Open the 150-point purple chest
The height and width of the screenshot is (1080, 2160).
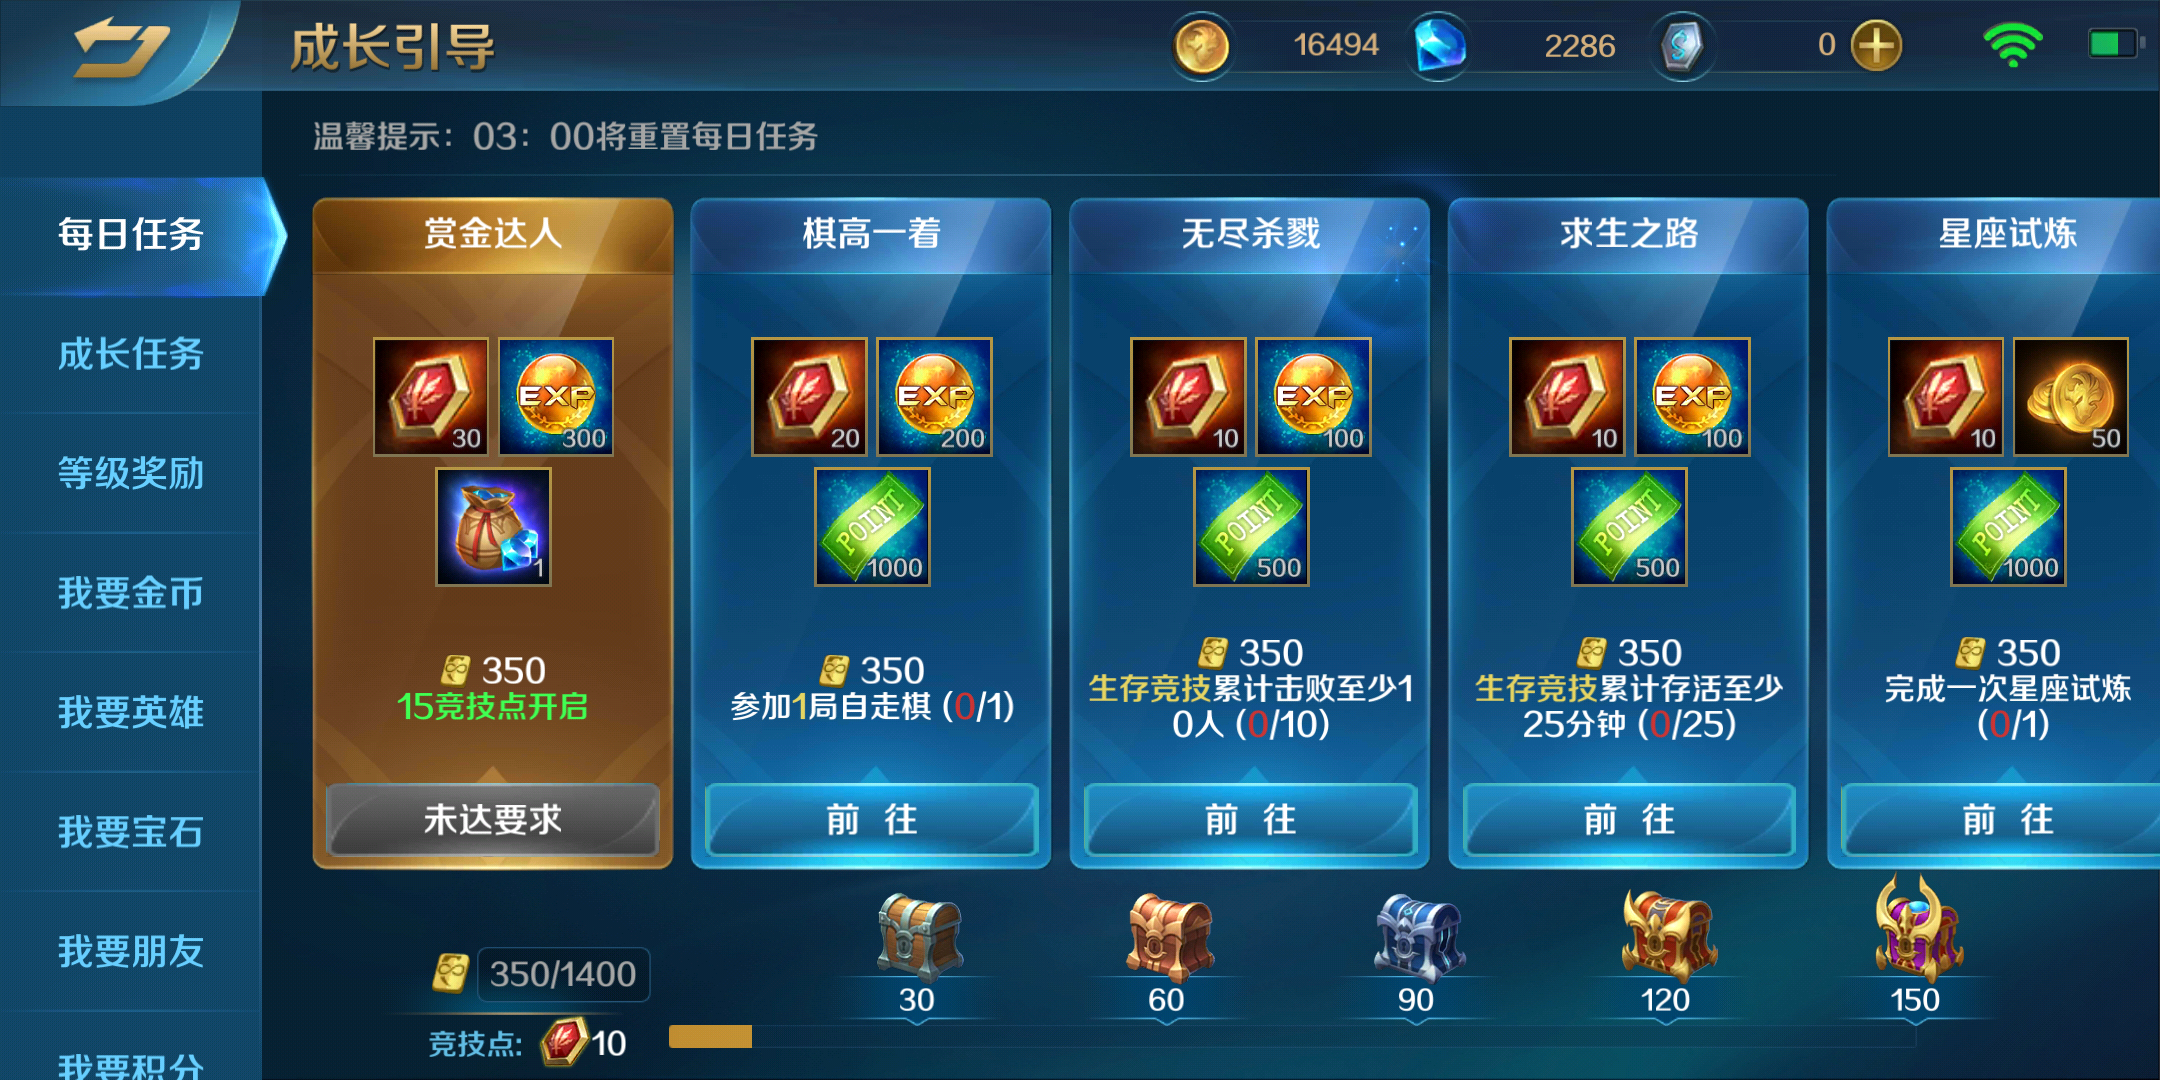tap(1918, 928)
